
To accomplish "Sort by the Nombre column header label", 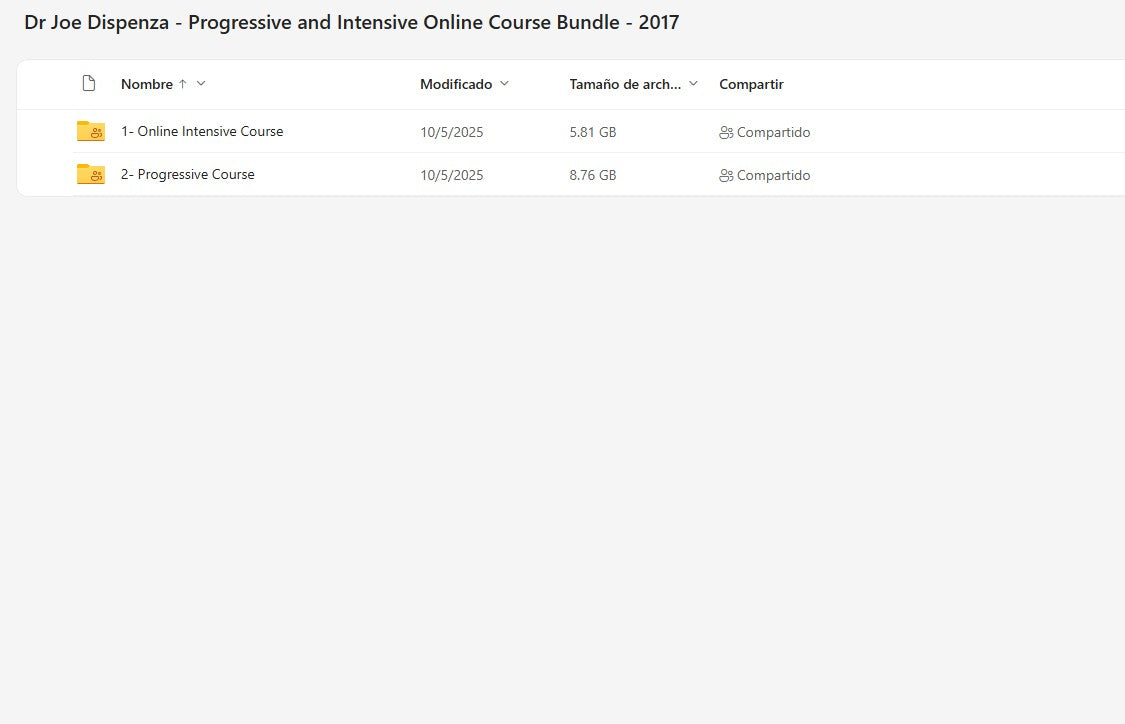I will pos(146,84).
